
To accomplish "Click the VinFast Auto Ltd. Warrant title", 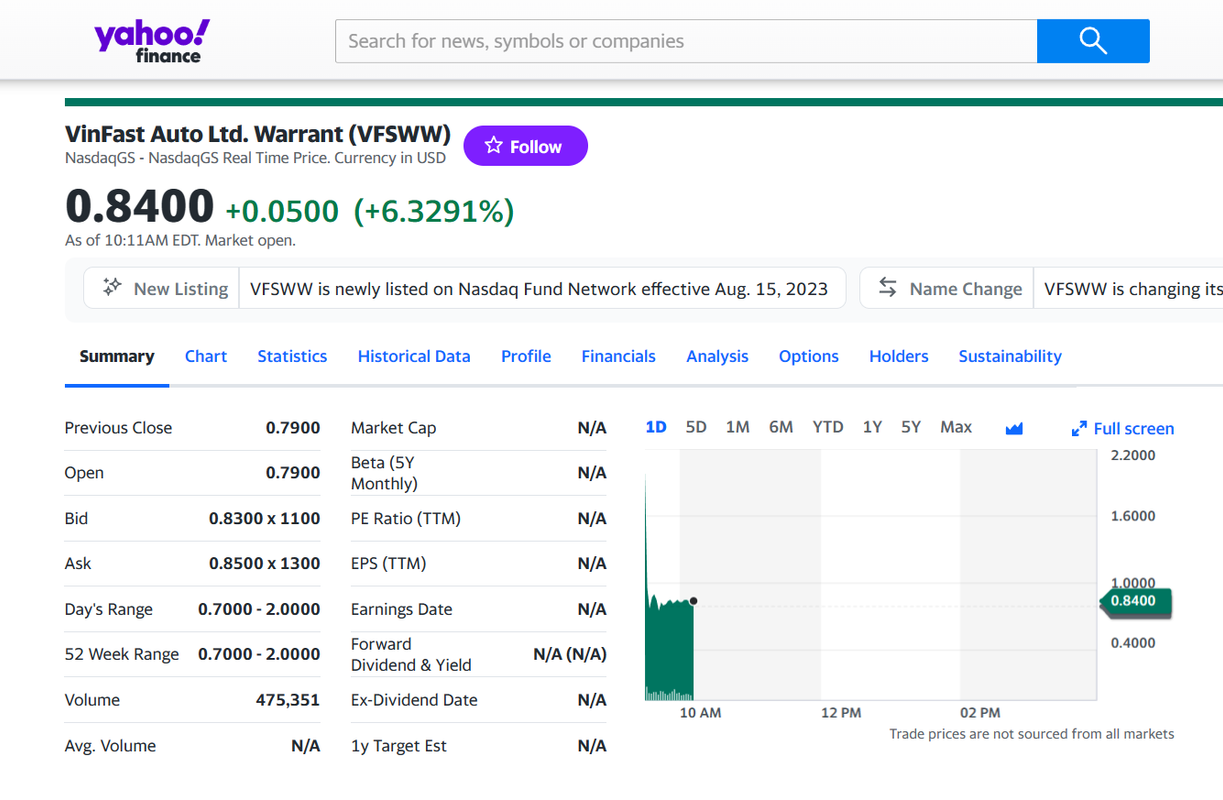I will point(258,134).
